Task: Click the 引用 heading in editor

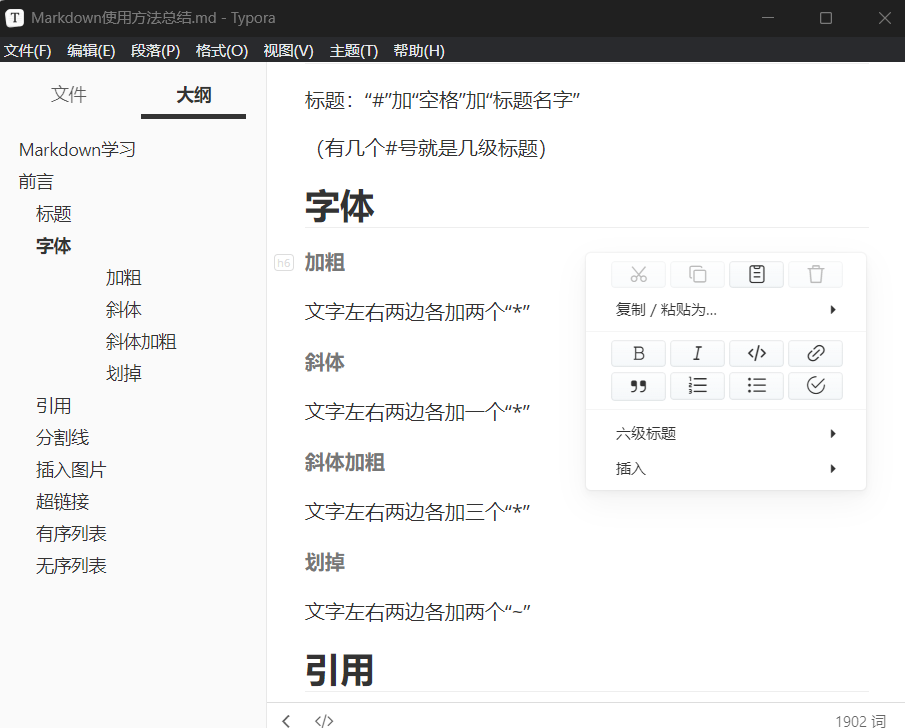Action: pyautogui.click(x=339, y=671)
